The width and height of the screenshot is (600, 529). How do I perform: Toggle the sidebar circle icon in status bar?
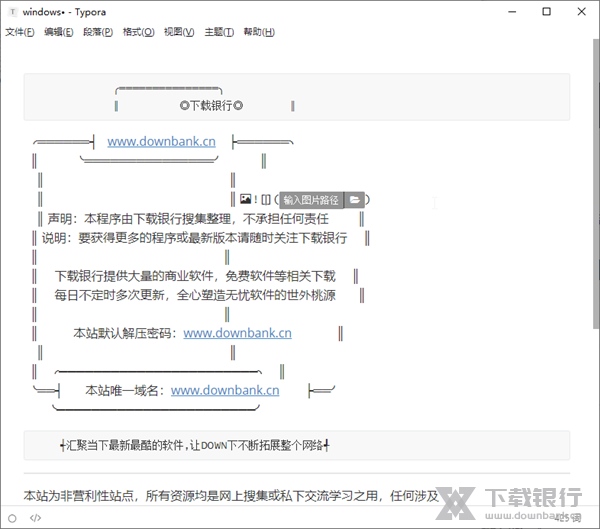[12, 518]
